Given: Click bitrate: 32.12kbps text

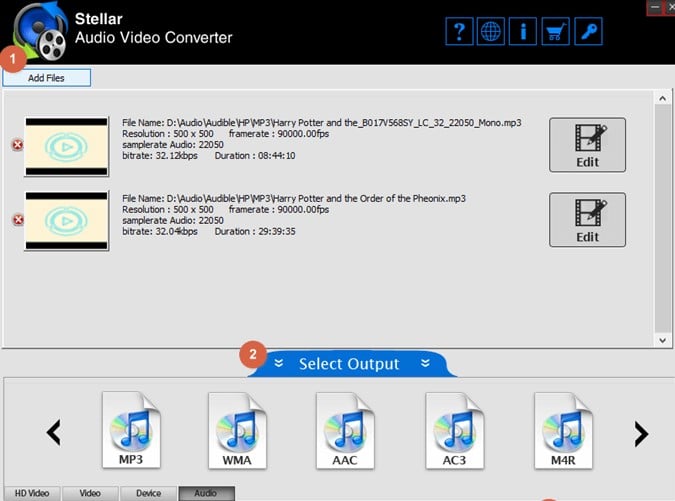Looking at the screenshot, I should [x=160, y=156].
